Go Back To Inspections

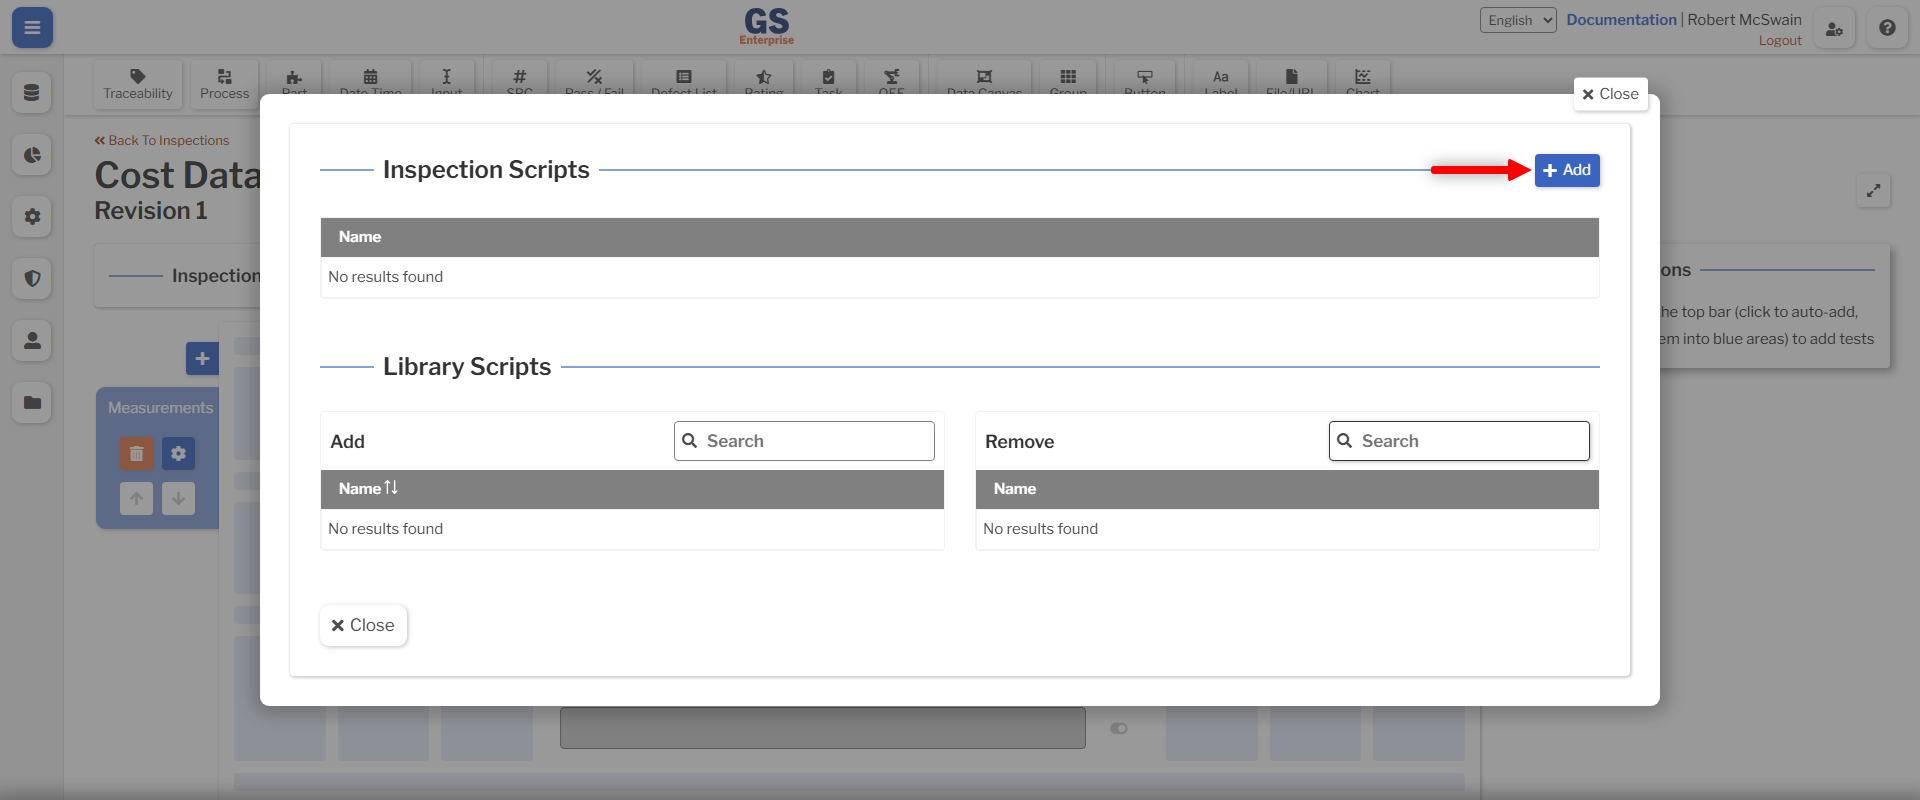[162, 140]
